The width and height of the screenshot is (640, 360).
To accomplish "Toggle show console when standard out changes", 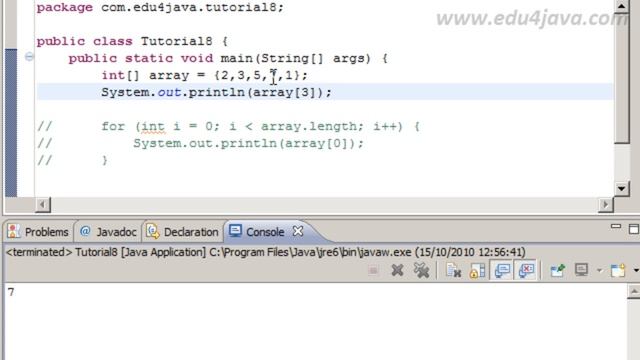I will click(x=502, y=270).
